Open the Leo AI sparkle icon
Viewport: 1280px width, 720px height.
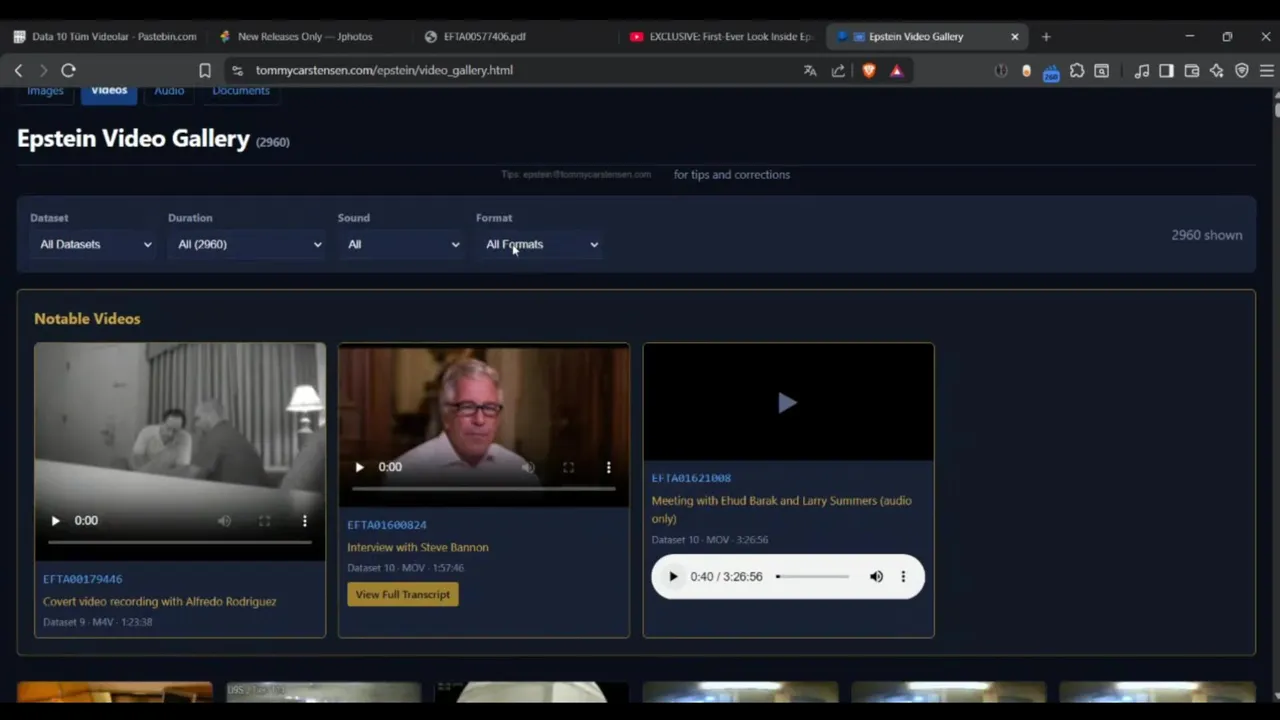point(1216,71)
